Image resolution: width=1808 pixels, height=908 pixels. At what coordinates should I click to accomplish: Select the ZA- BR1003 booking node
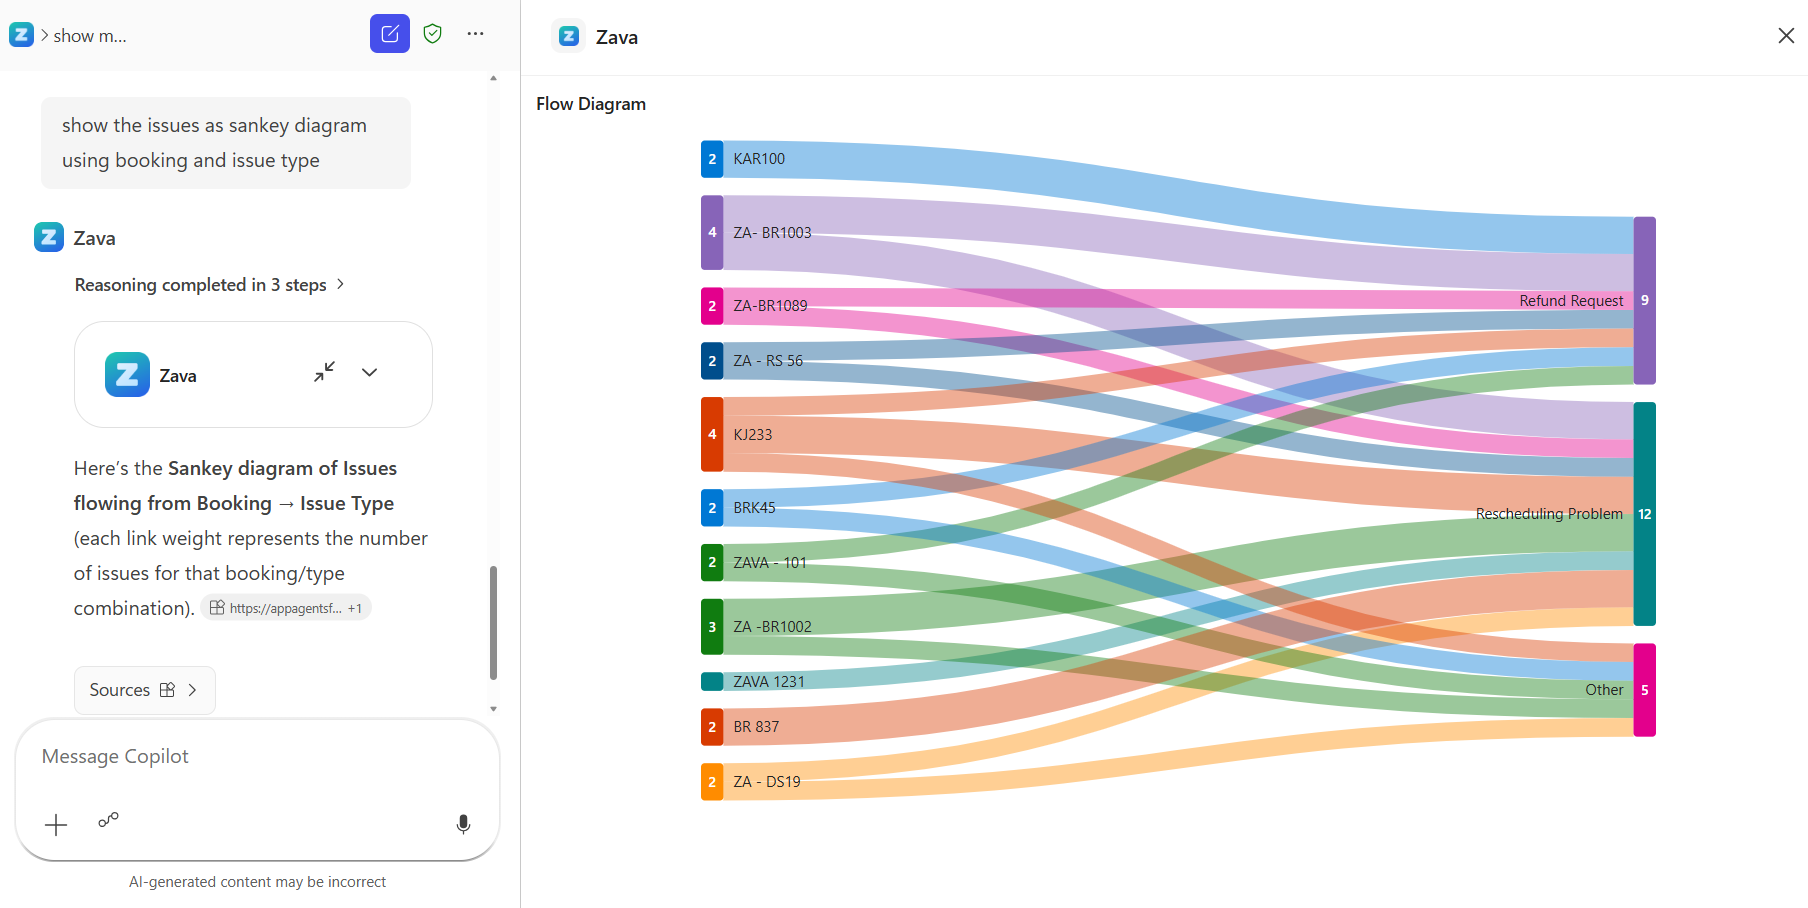[x=712, y=232]
